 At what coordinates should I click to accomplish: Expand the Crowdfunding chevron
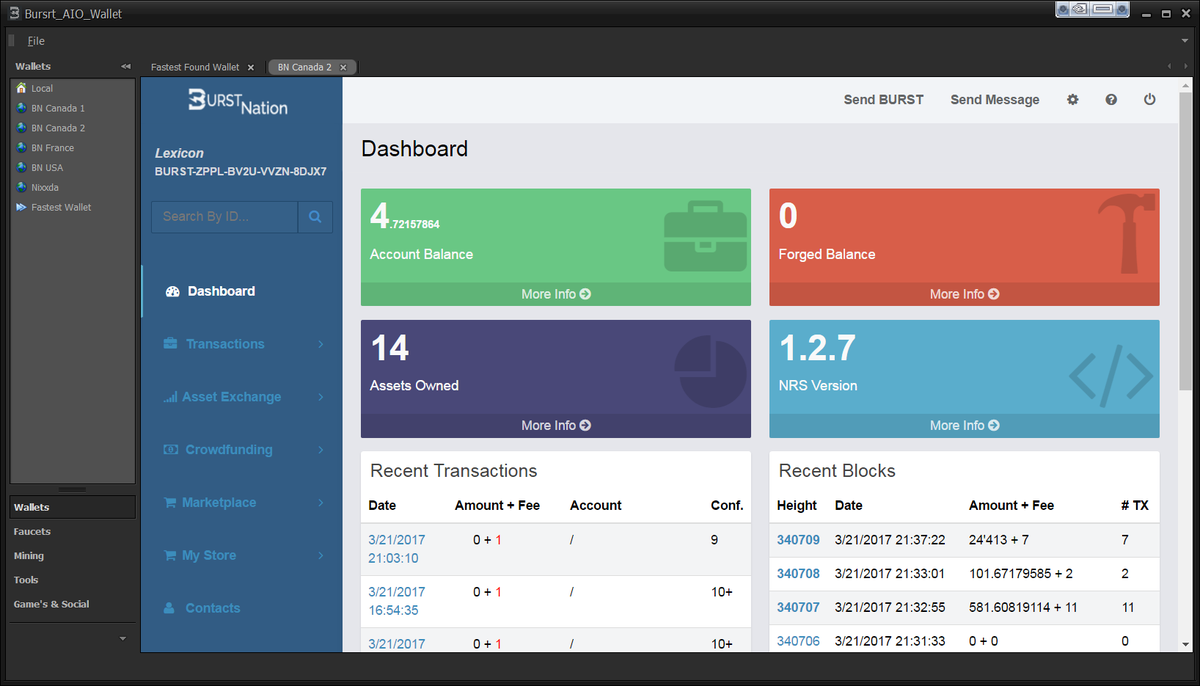(321, 450)
